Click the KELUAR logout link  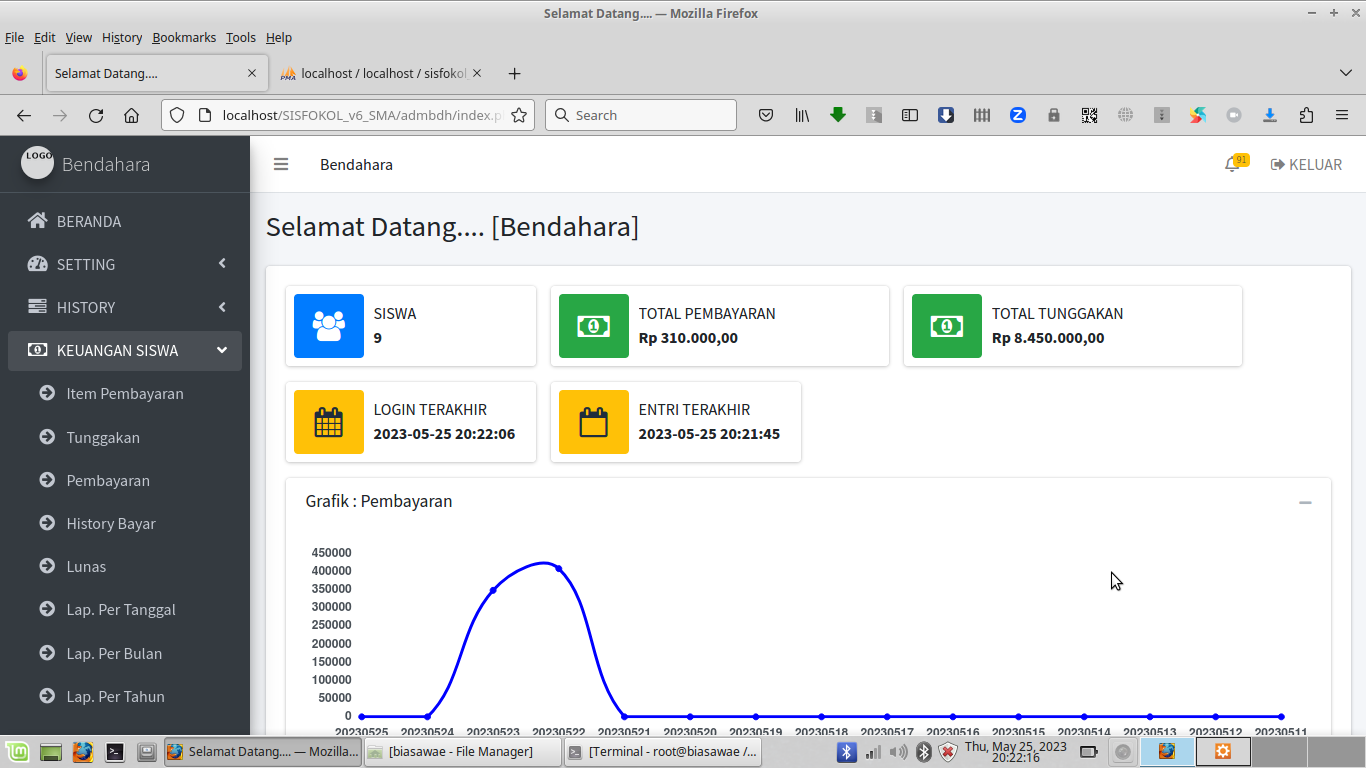1306,164
